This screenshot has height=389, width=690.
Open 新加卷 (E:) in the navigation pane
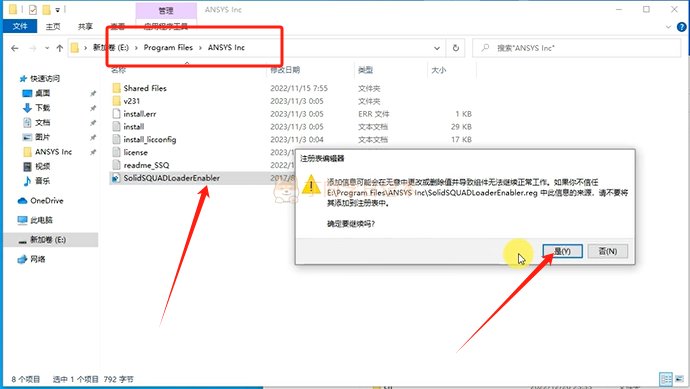click(48, 239)
